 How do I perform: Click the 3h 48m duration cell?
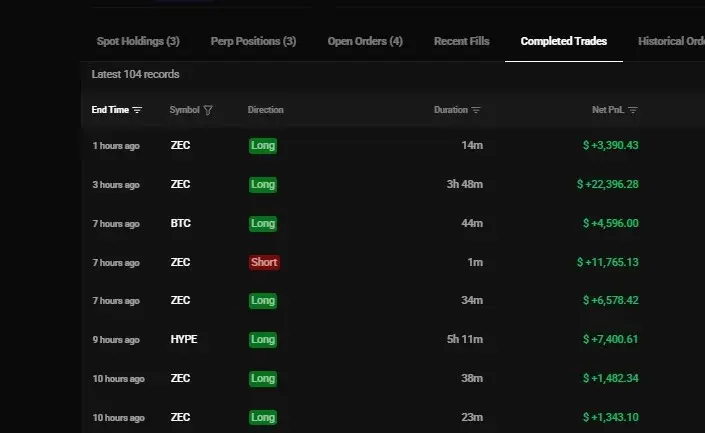(464, 184)
